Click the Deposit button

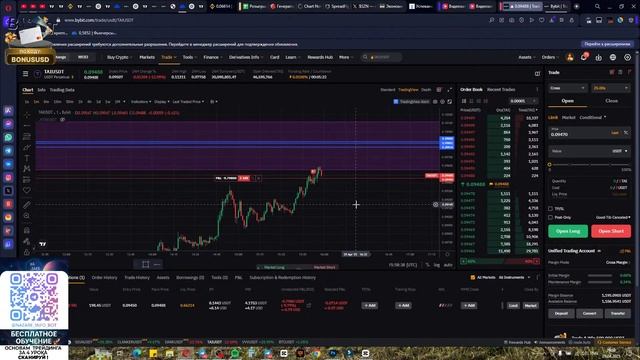tap(561, 313)
